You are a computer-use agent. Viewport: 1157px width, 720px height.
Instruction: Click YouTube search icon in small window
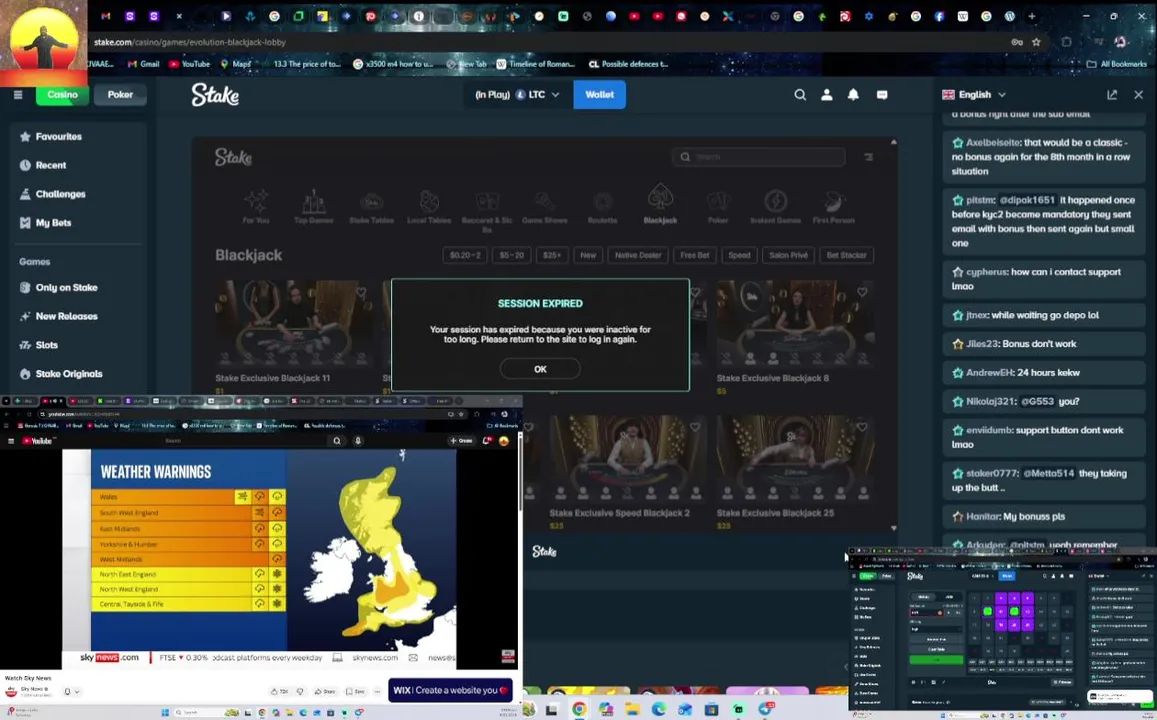(336, 440)
